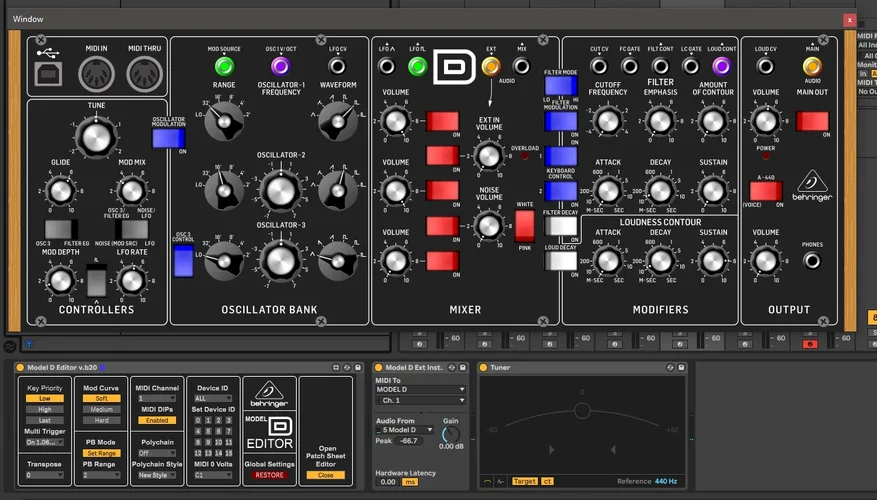This screenshot has width=877, height=500.
Task: Click the large Model D logo in mixer
Action: point(454,67)
